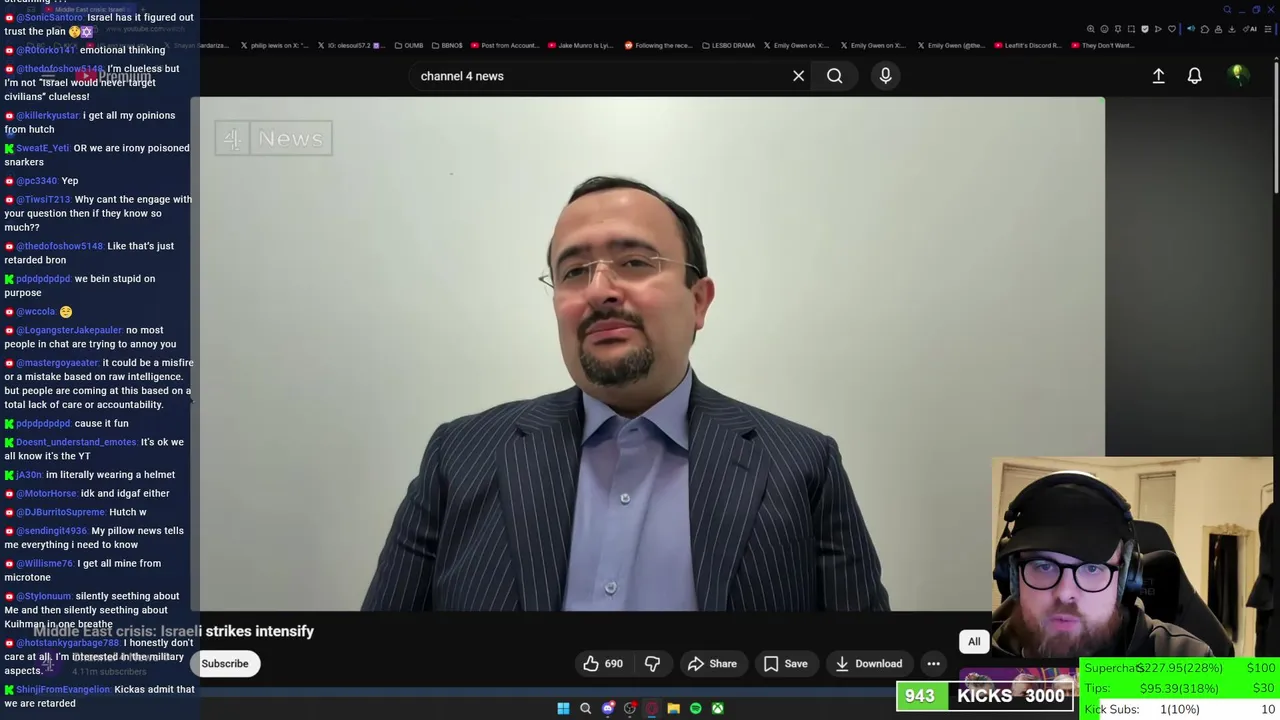Open the more actions ellipsis menu
The image size is (1280, 720).
coord(933,663)
